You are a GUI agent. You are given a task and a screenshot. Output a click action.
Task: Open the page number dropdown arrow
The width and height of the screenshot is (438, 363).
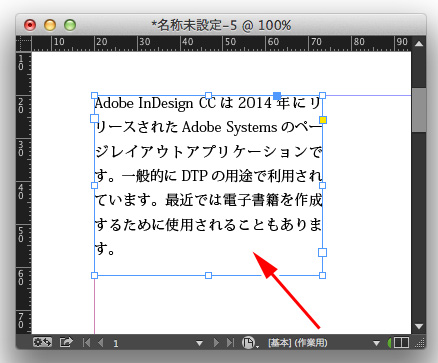pyautogui.click(x=199, y=343)
